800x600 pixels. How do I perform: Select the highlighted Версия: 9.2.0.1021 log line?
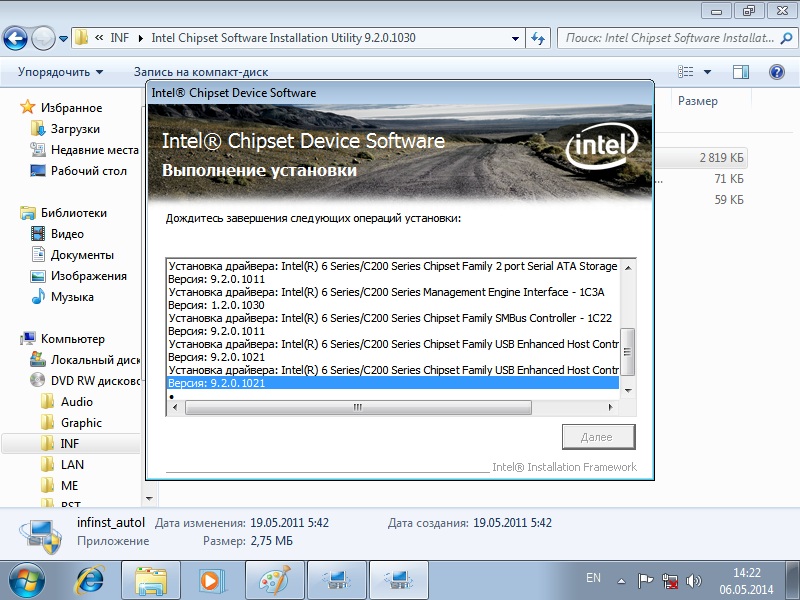393,383
